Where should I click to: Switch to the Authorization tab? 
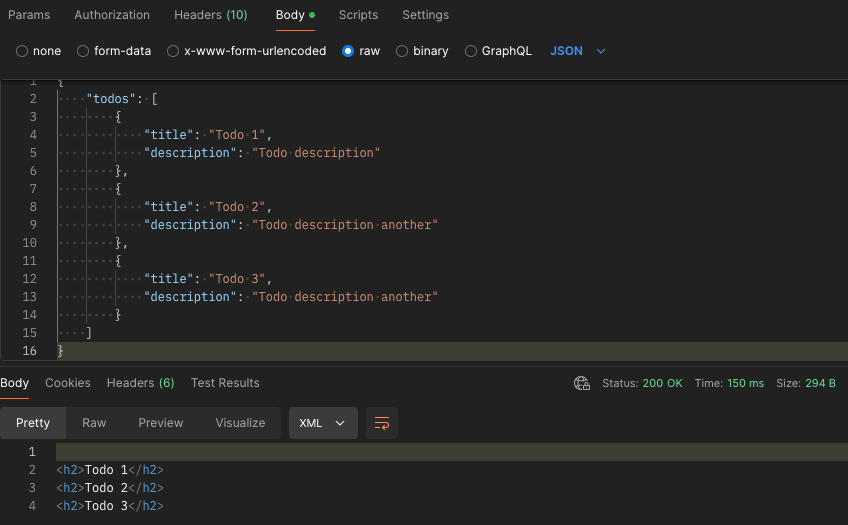112,15
